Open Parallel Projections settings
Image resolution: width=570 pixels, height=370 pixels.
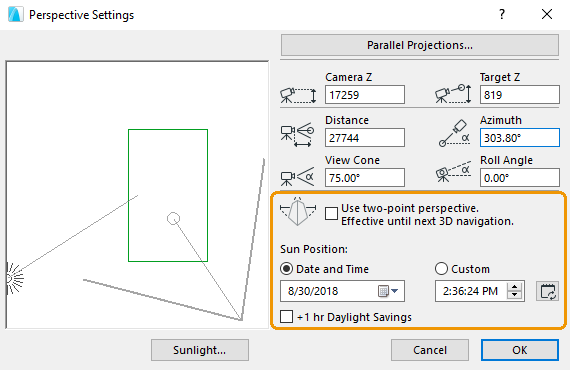[420, 45]
